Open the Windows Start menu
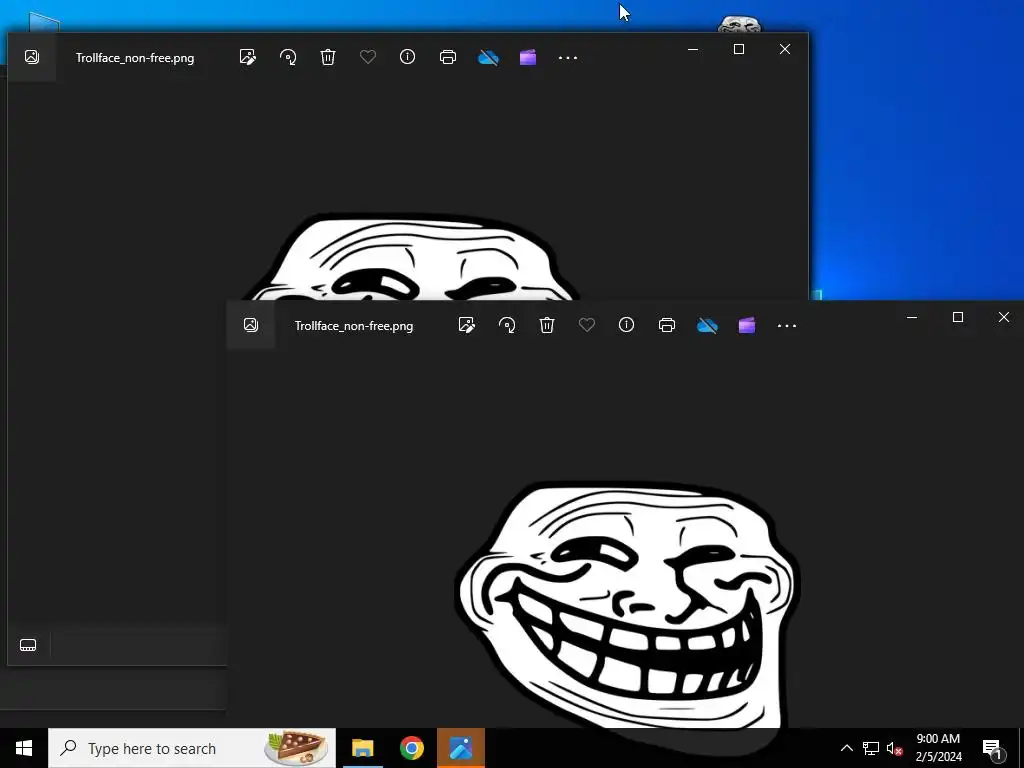Image resolution: width=1024 pixels, height=768 pixels. pos(24,748)
